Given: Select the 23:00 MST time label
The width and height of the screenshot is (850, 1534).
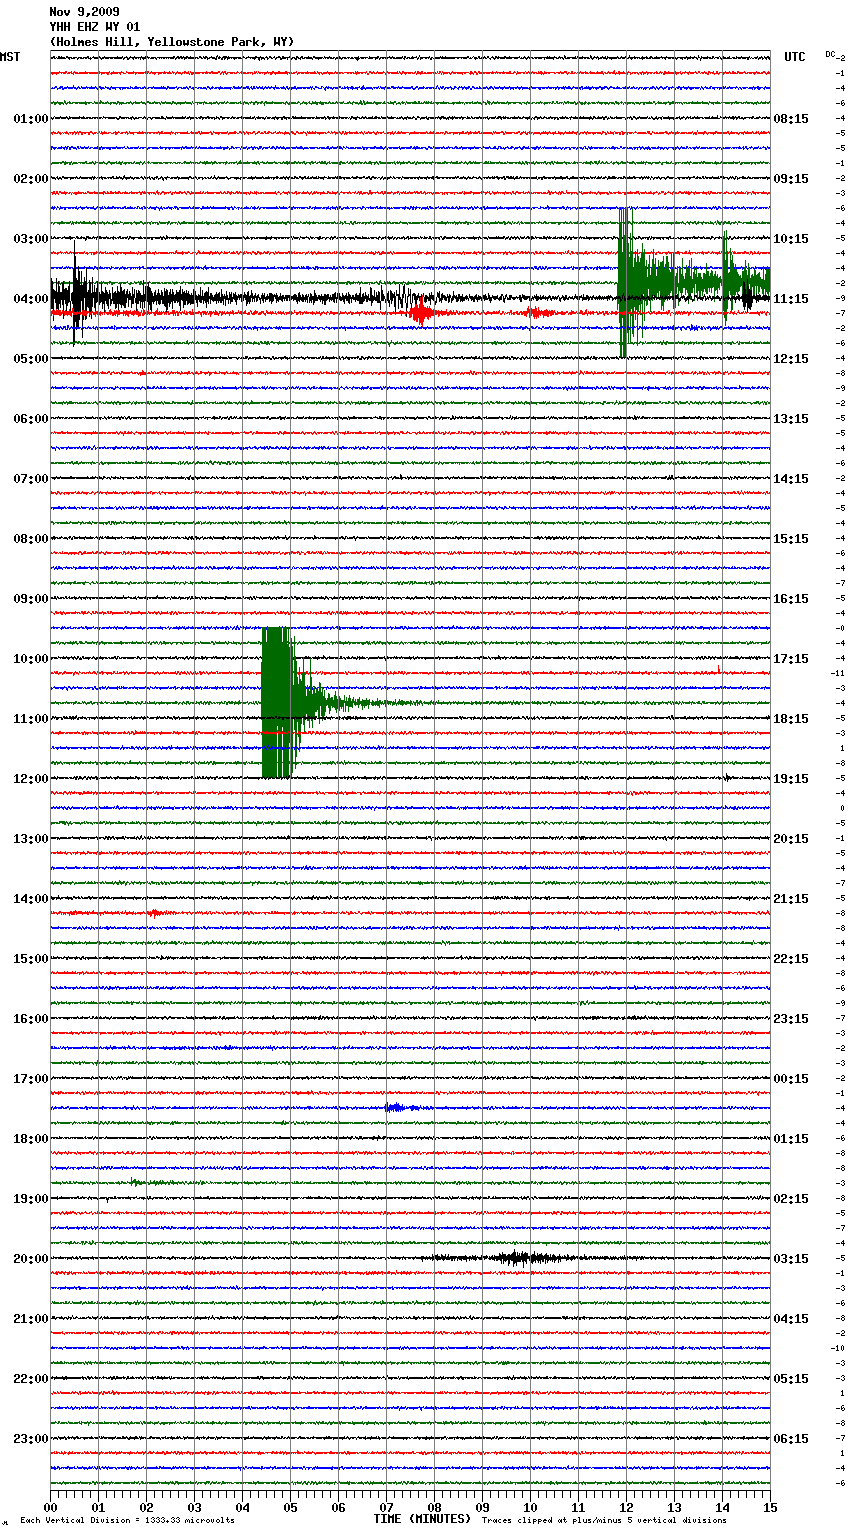Looking at the screenshot, I should click(31, 1439).
